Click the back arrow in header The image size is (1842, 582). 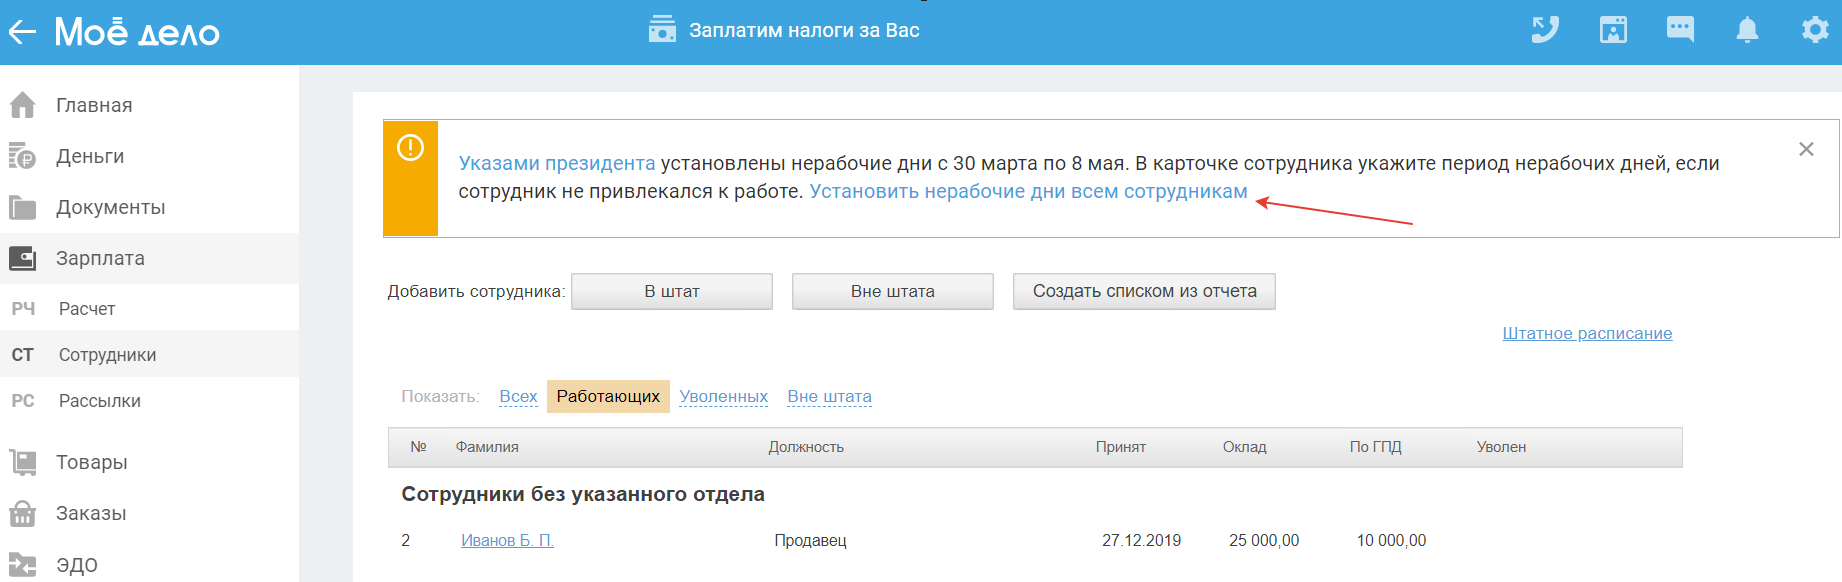click(22, 32)
